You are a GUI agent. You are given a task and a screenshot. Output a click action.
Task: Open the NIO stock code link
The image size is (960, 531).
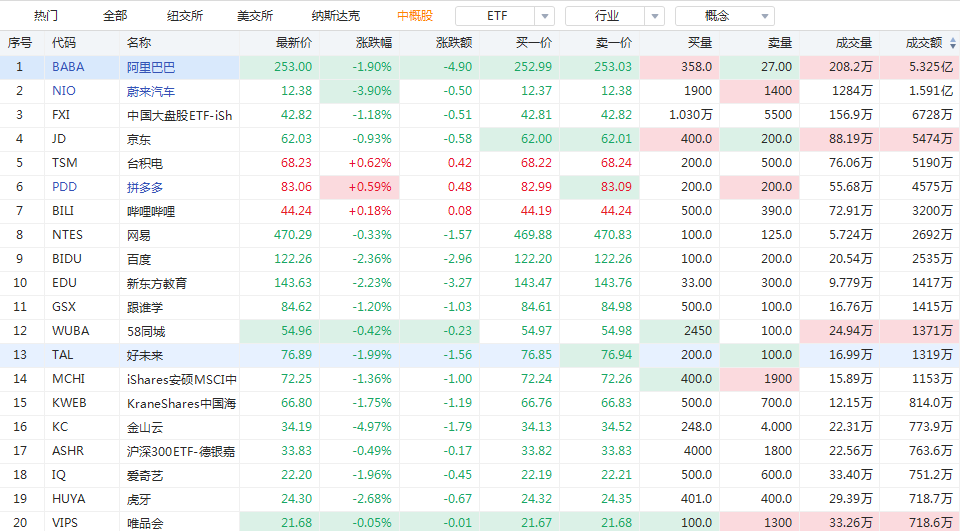click(x=64, y=91)
